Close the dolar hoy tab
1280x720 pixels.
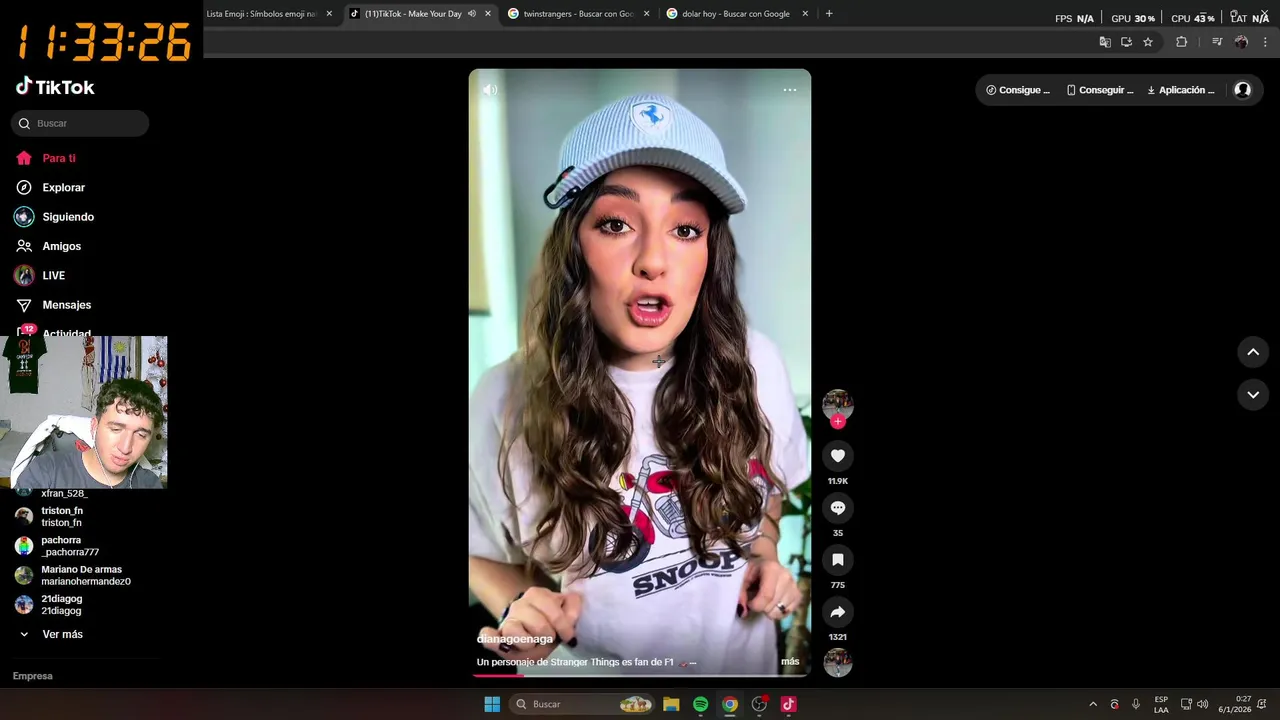tap(806, 14)
